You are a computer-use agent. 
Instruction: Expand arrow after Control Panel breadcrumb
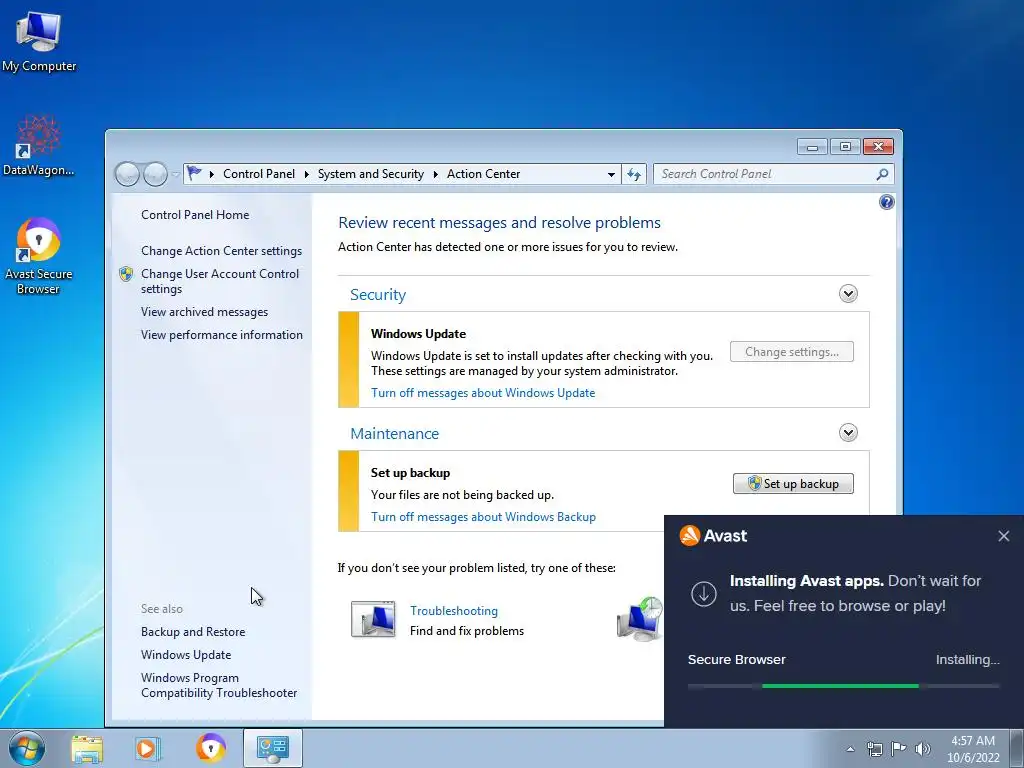[306, 174]
